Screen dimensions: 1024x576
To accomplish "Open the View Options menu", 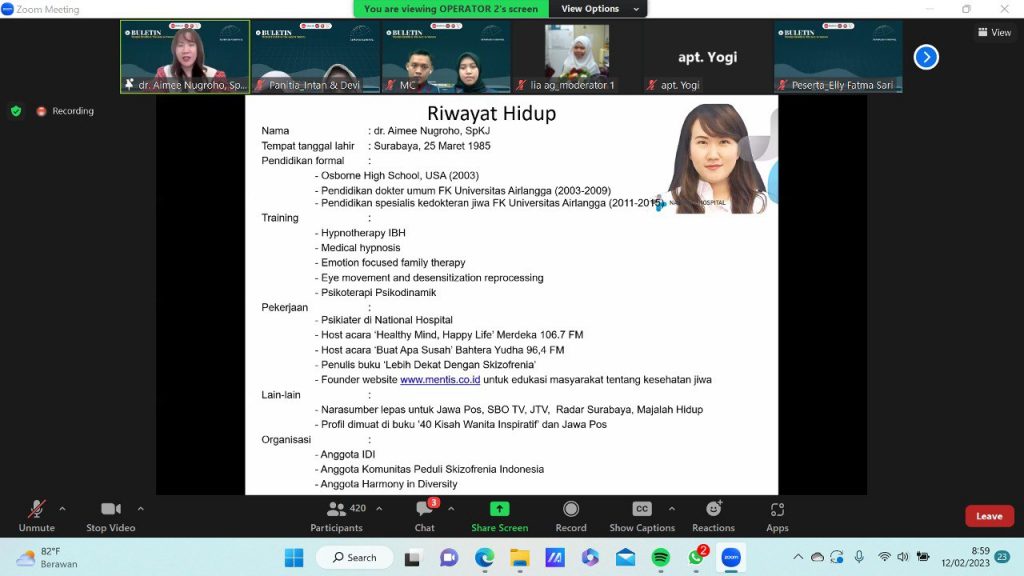I will (590, 9).
